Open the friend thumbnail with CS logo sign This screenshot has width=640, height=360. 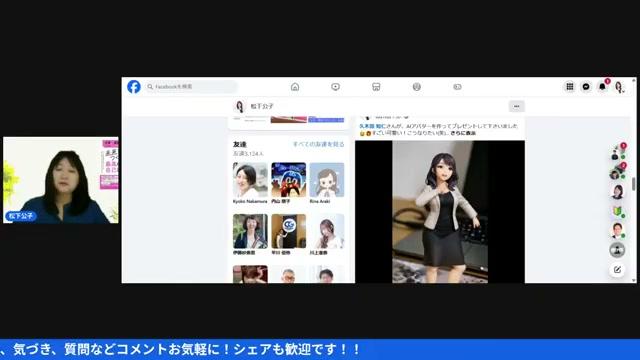click(x=289, y=231)
